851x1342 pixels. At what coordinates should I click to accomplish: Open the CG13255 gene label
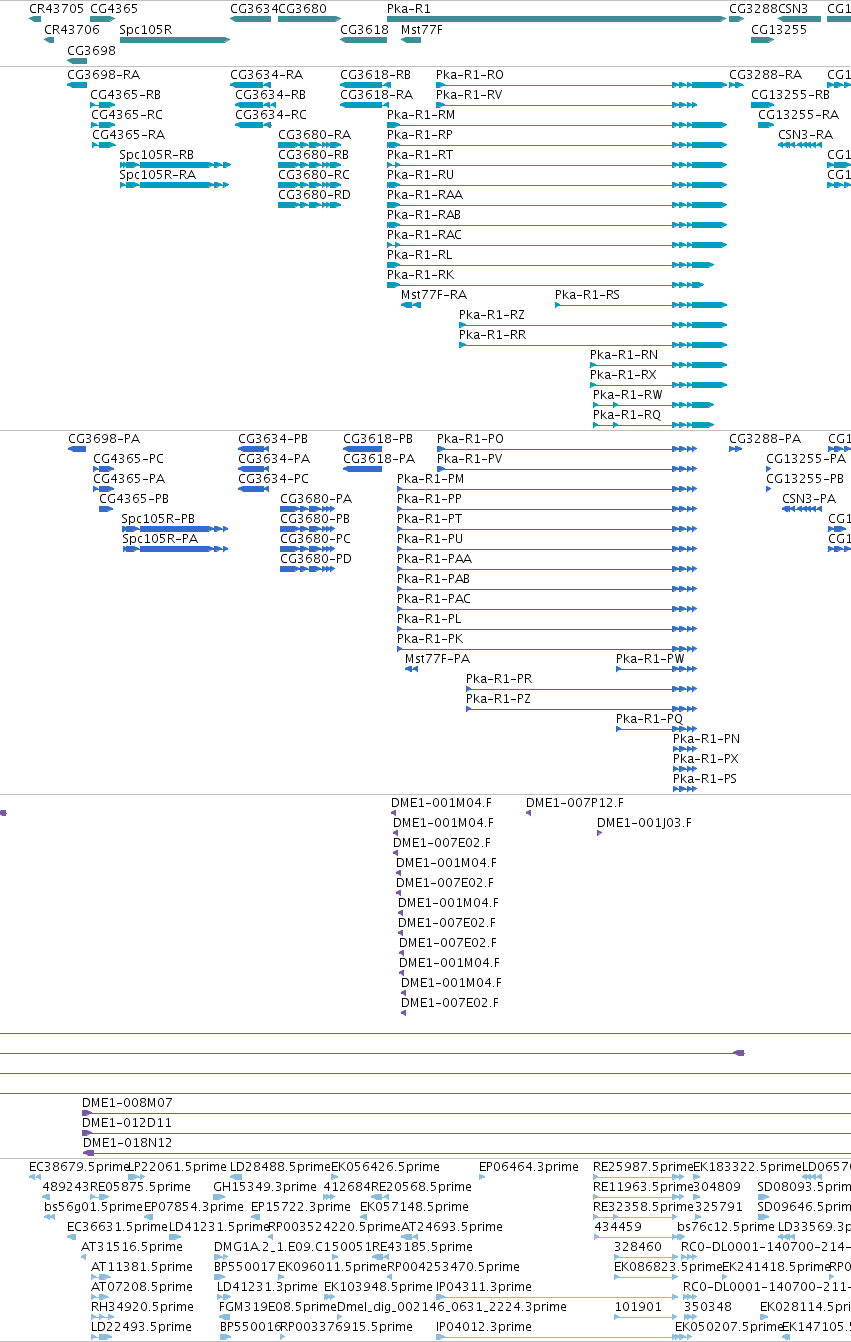point(779,29)
